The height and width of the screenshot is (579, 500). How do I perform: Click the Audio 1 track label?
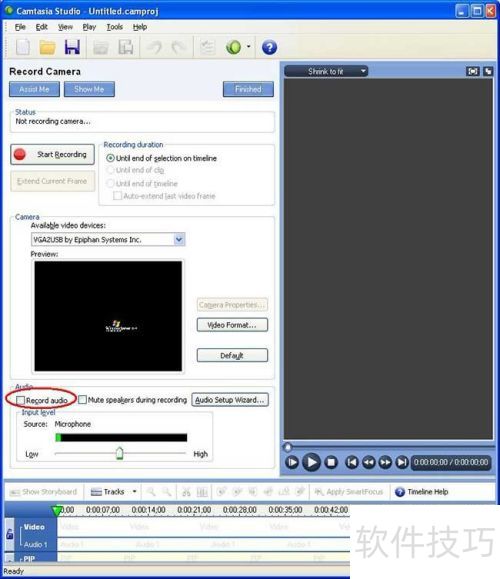click(x=35, y=545)
